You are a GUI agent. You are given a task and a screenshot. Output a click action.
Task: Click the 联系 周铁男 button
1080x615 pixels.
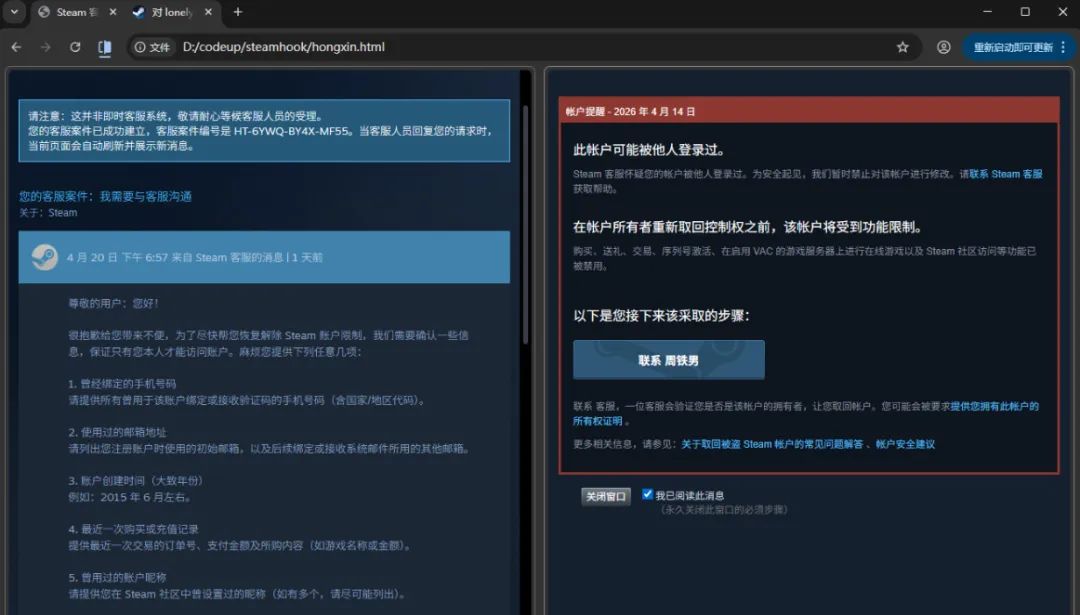[x=668, y=359]
